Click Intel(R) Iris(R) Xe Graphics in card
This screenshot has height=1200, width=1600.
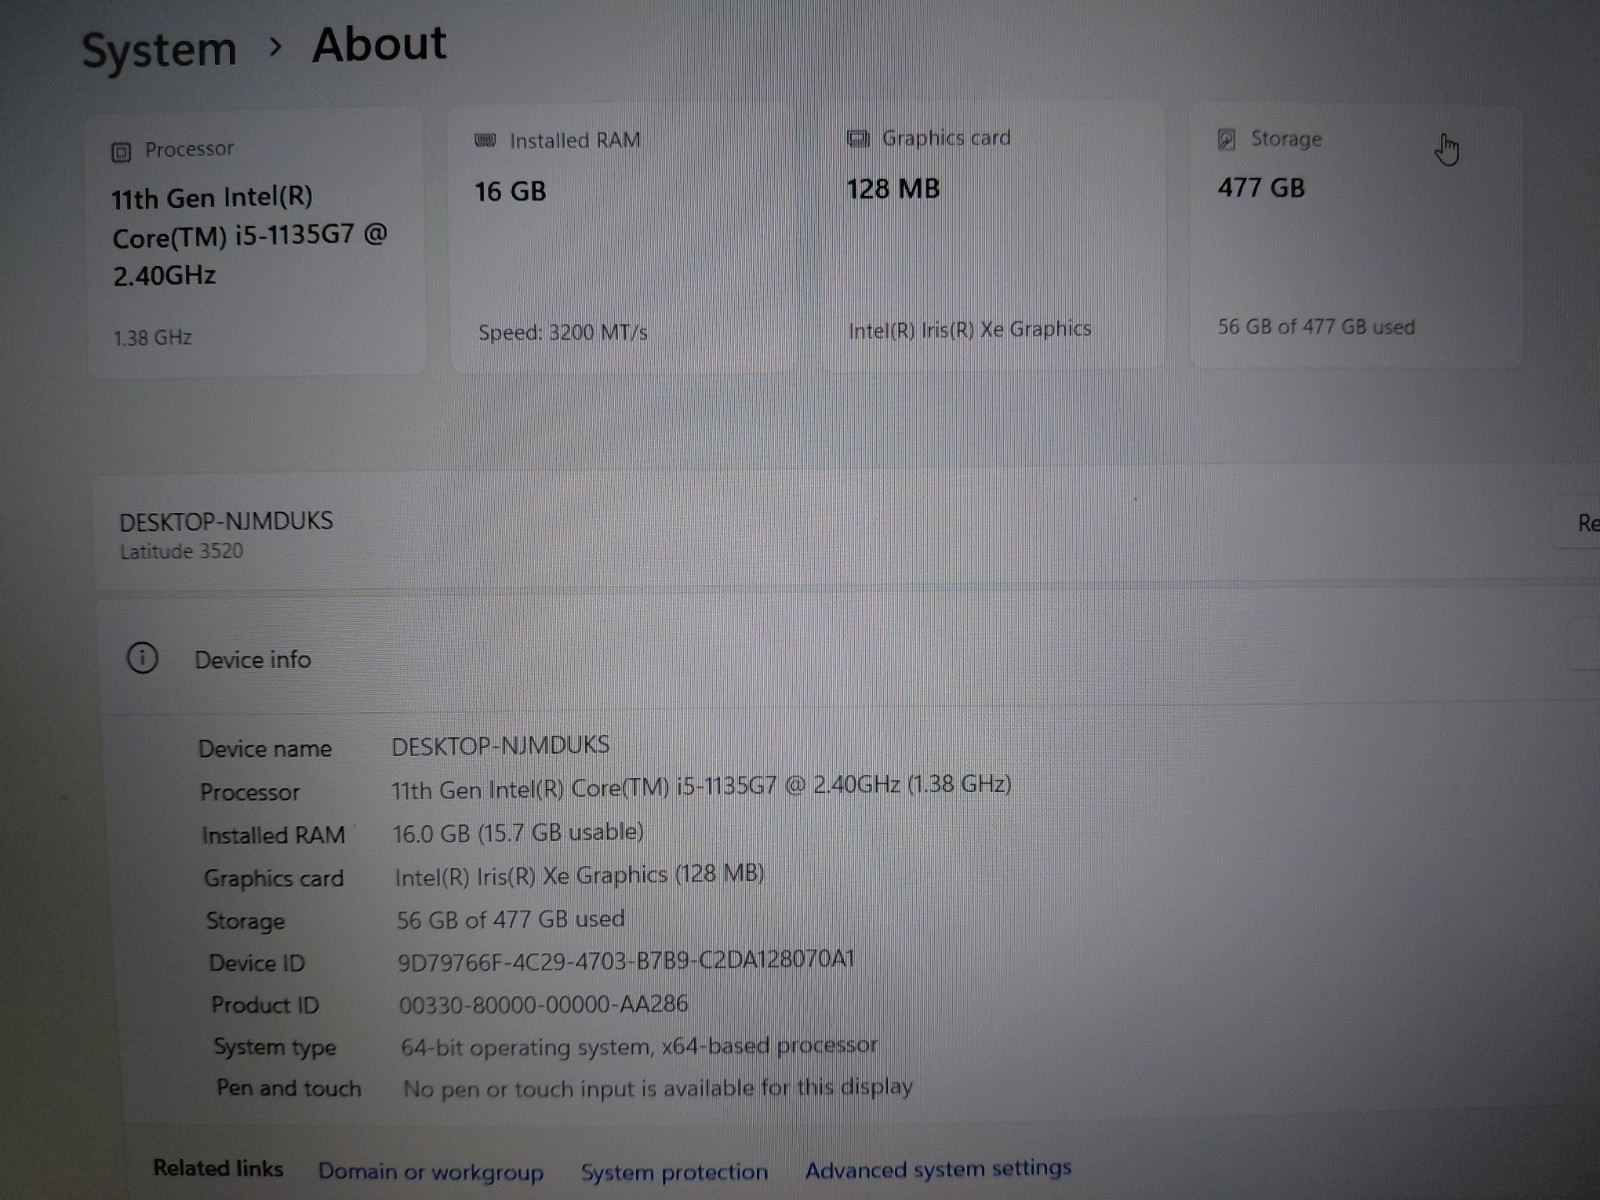coord(969,329)
